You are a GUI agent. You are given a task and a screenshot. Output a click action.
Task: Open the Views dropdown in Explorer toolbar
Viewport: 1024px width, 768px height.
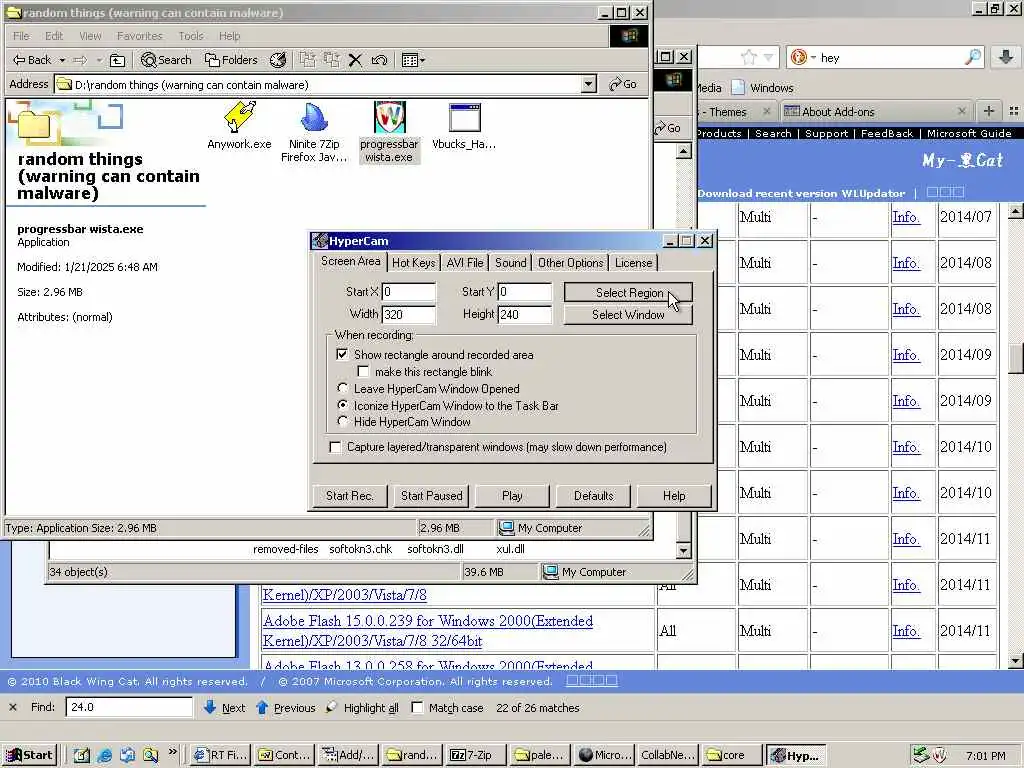(x=413, y=60)
